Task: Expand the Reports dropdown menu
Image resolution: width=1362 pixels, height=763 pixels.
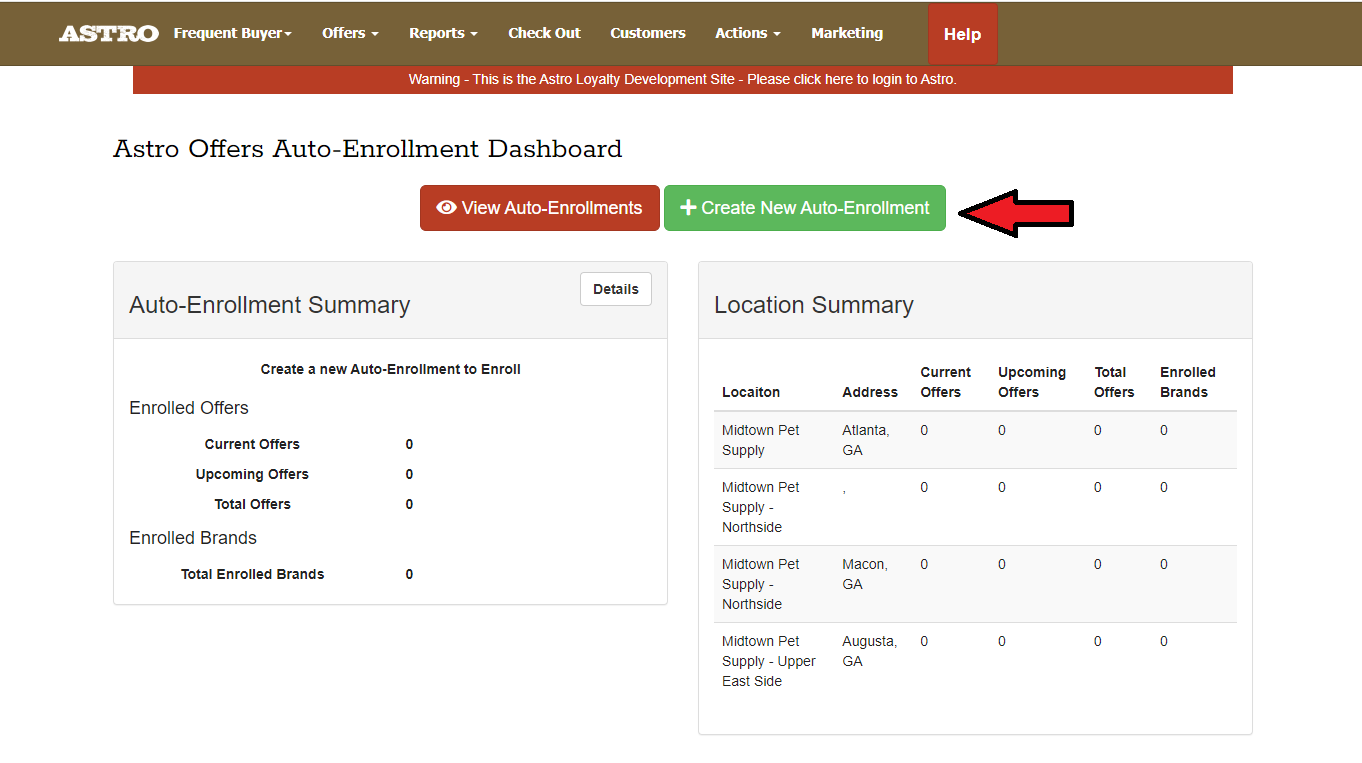Action: tap(443, 33)
